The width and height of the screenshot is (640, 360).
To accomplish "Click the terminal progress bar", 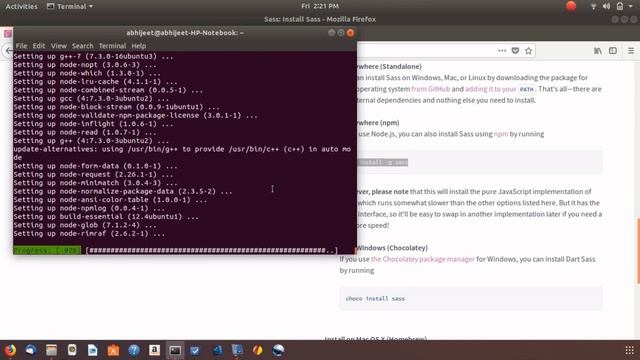I will point(212,250).
